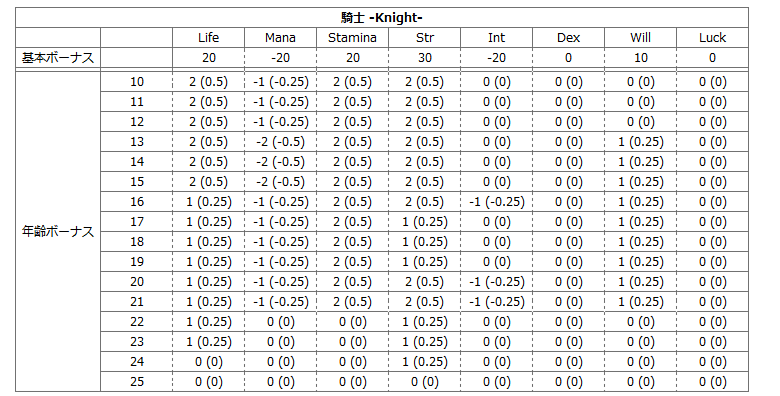Image resolution: width=780 pixels, height=396 pixels.
Task: Click the age 20 row label
Action: tap(137, 282)
